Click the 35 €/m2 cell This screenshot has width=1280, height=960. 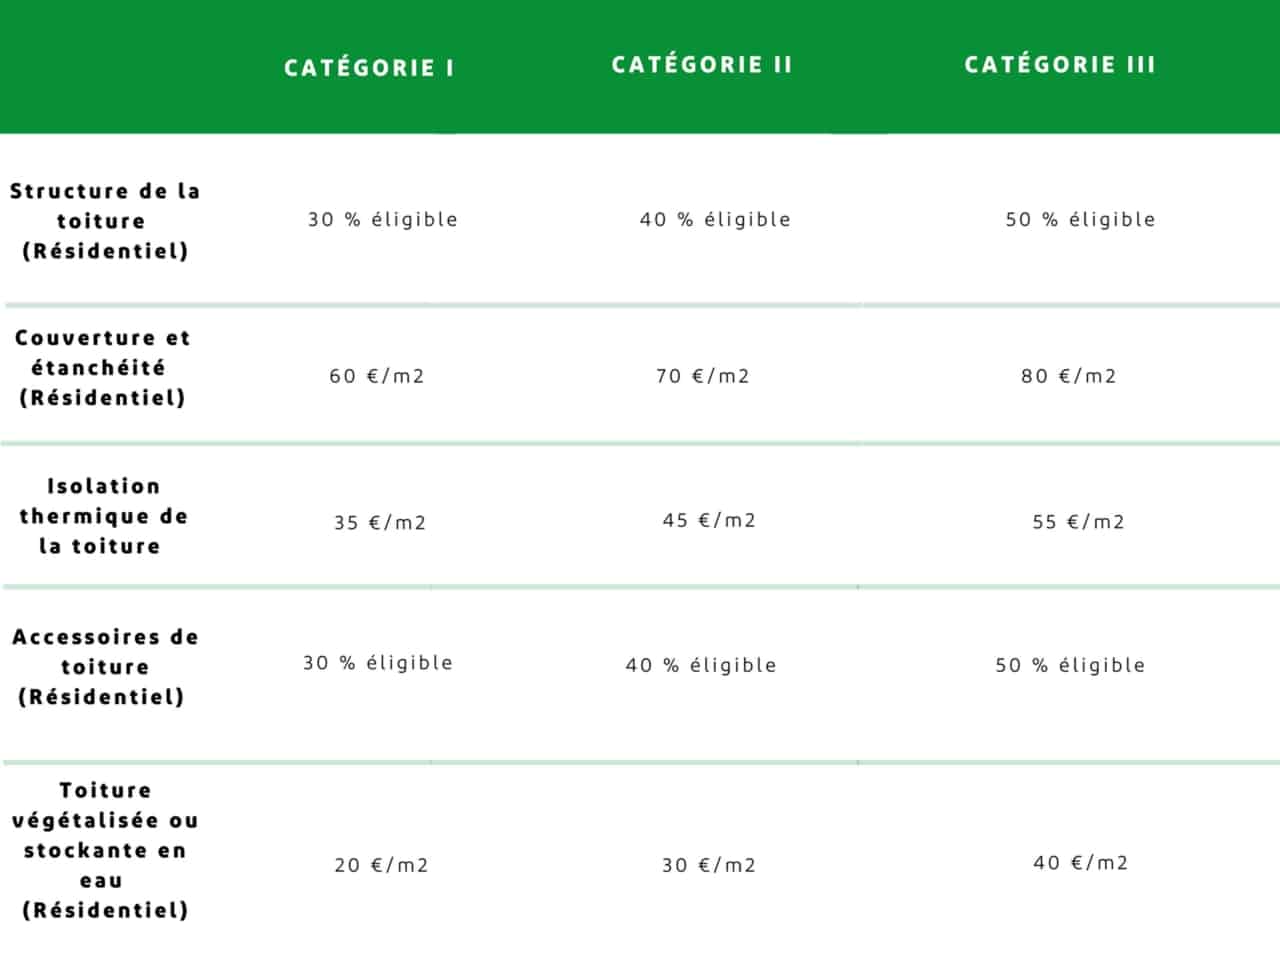380,522
